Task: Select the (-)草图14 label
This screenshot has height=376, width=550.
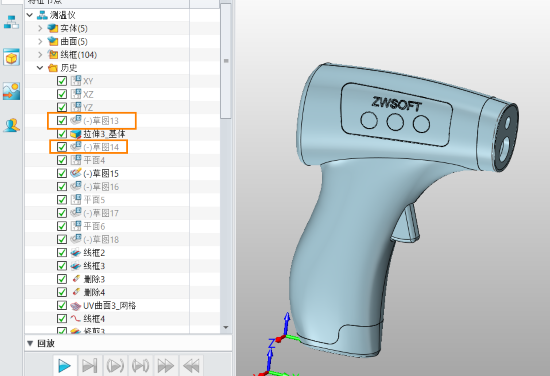Action: tap(101, 147)
